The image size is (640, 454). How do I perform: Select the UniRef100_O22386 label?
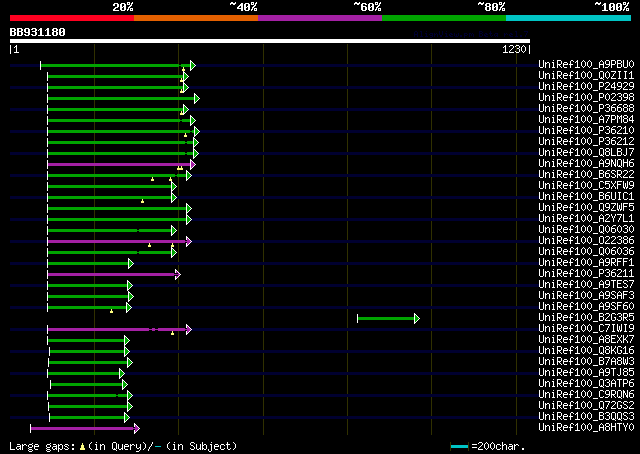(x=586, y=241)
